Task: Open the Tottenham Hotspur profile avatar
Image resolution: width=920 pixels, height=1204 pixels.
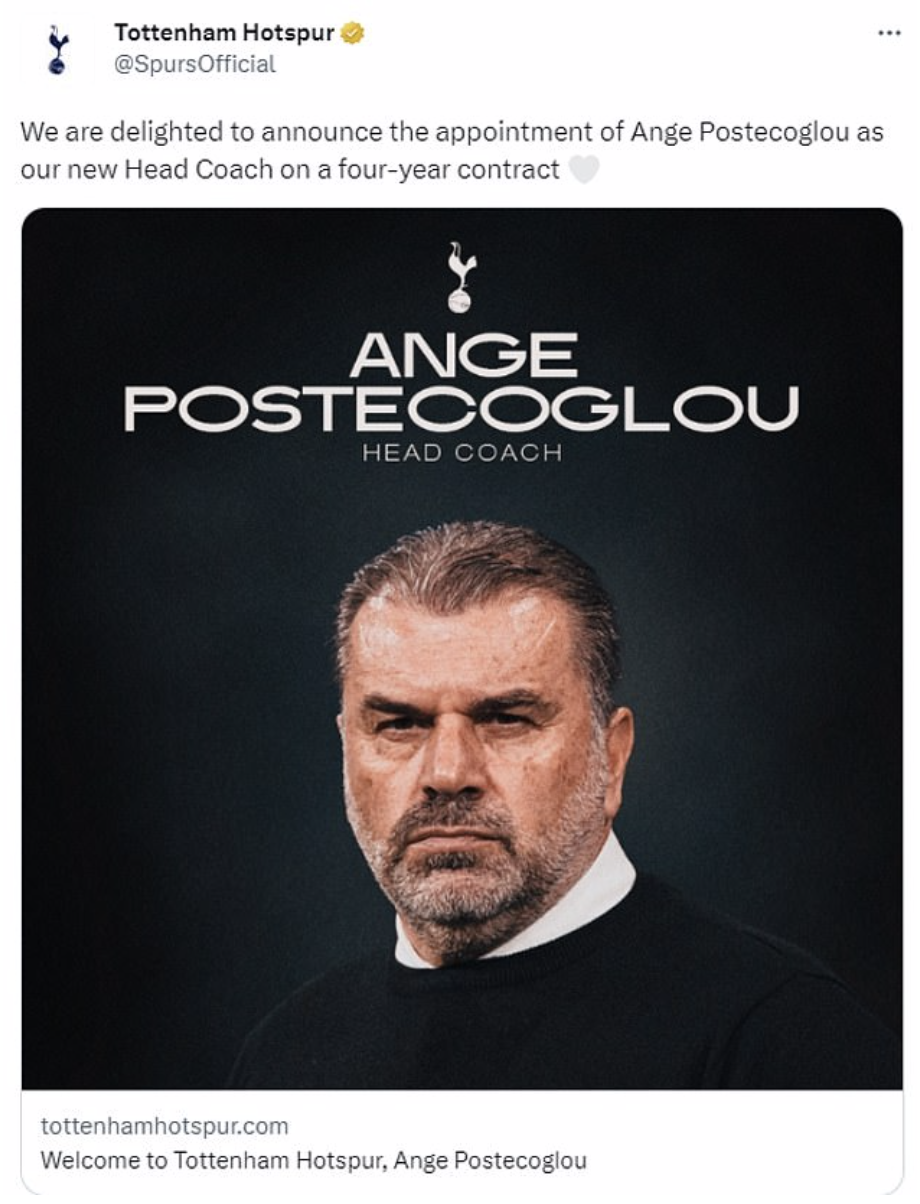Action: pos(59,50)
